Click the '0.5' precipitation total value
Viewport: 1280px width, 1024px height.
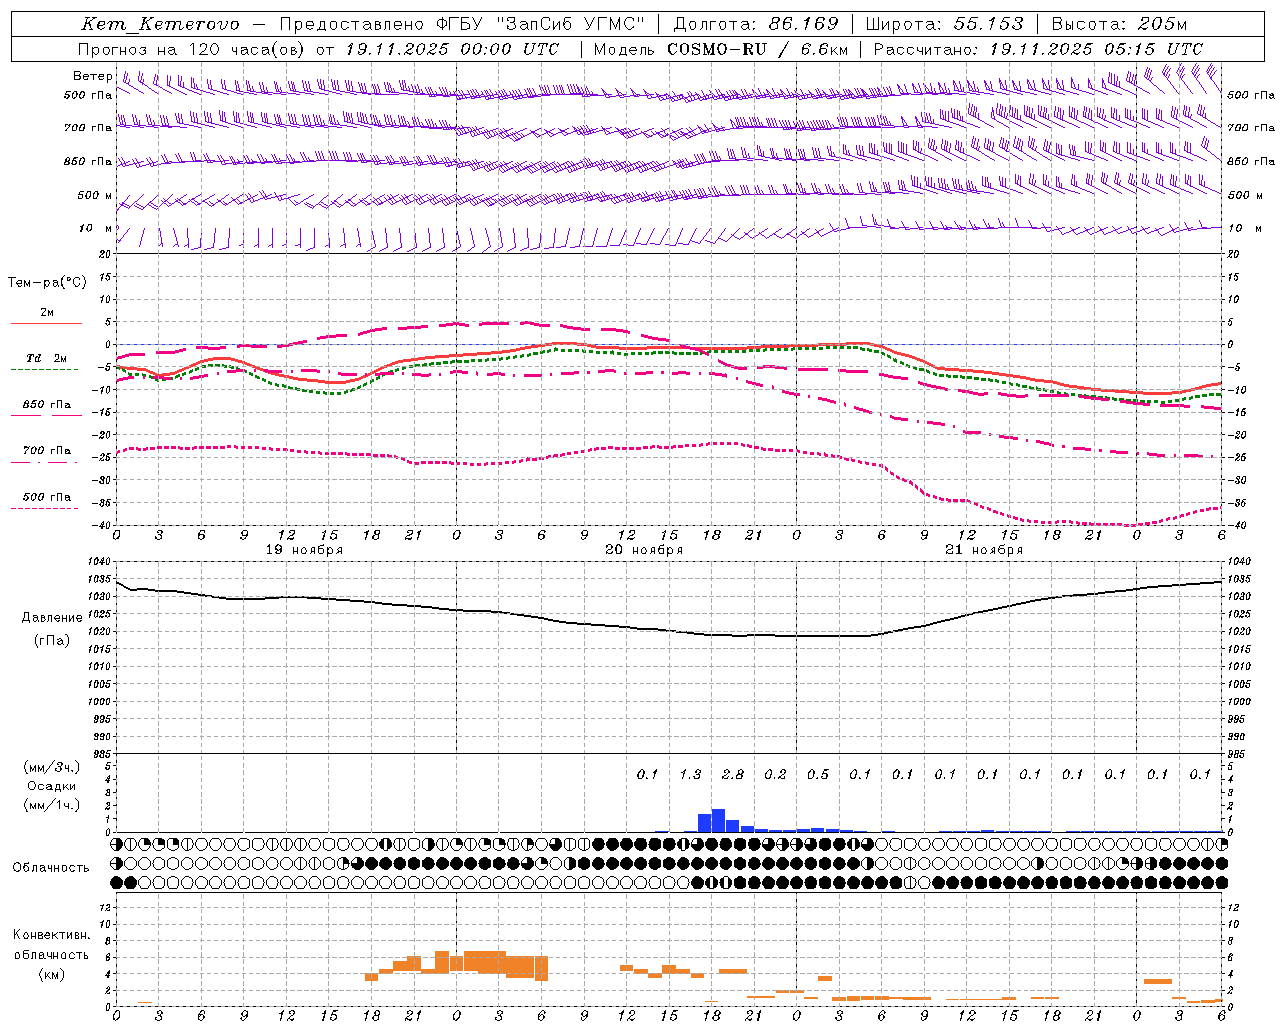(x=818, y=774)
